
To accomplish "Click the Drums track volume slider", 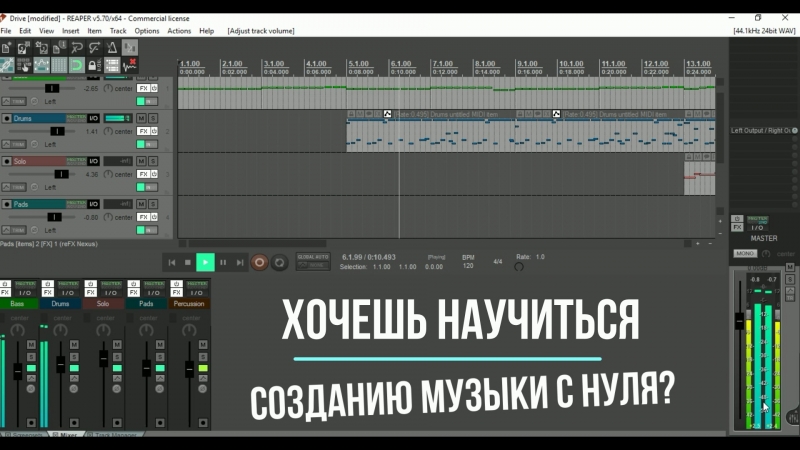I will [x=57, y=131].
